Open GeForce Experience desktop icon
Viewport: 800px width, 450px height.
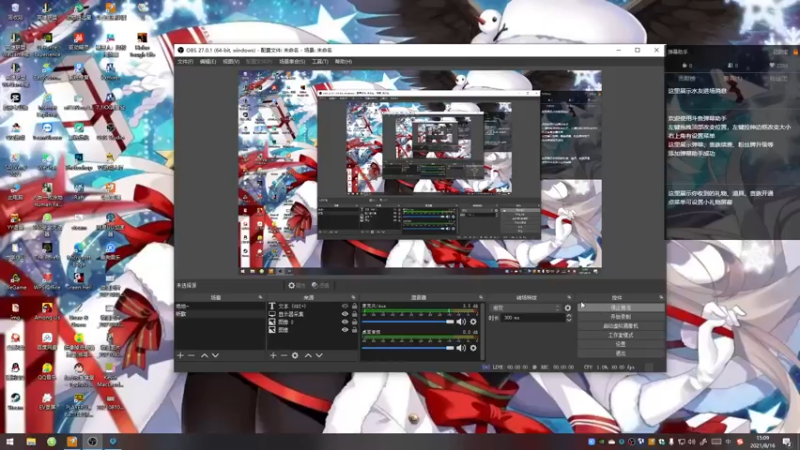(x=47, y=45)
